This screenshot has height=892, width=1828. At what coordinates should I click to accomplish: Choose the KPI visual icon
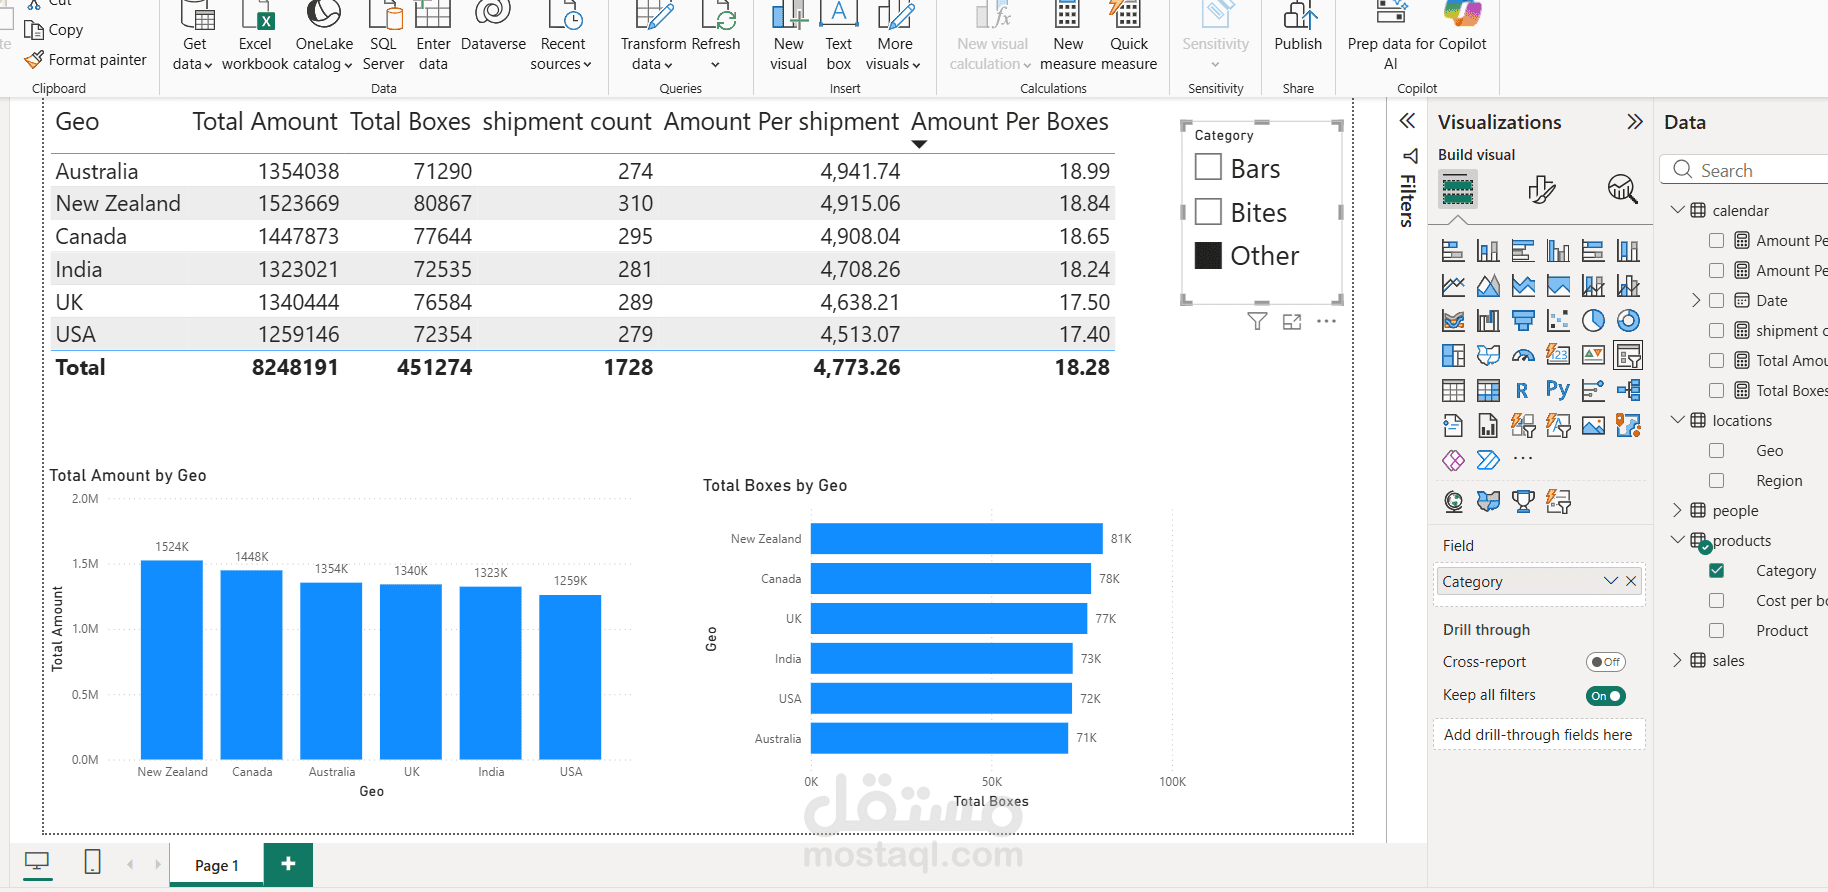pos(1593,355)
